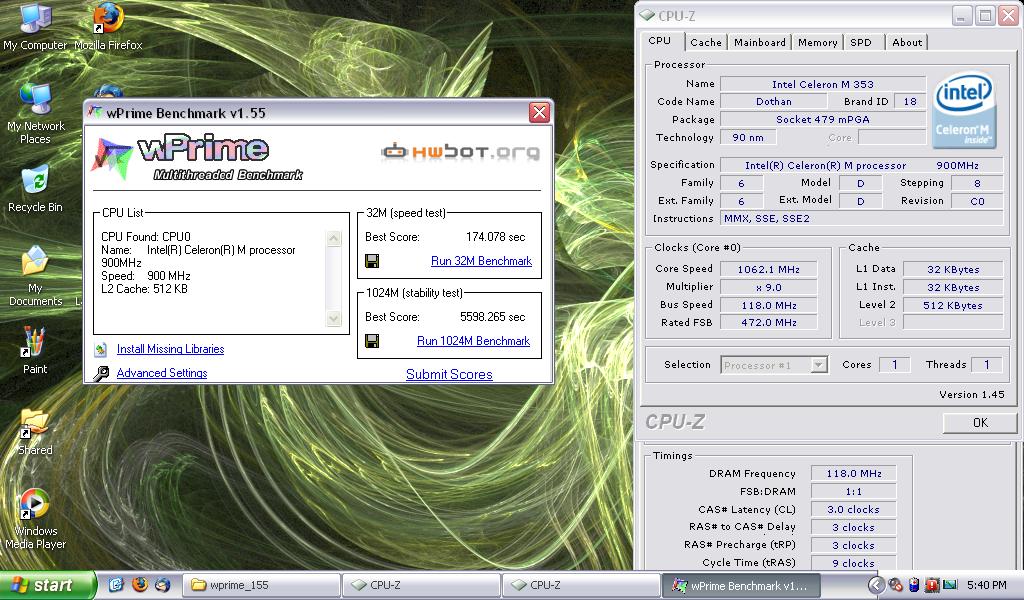
Task: Click Run 1024M Benchmark link
Action: (x=473, y=341)
